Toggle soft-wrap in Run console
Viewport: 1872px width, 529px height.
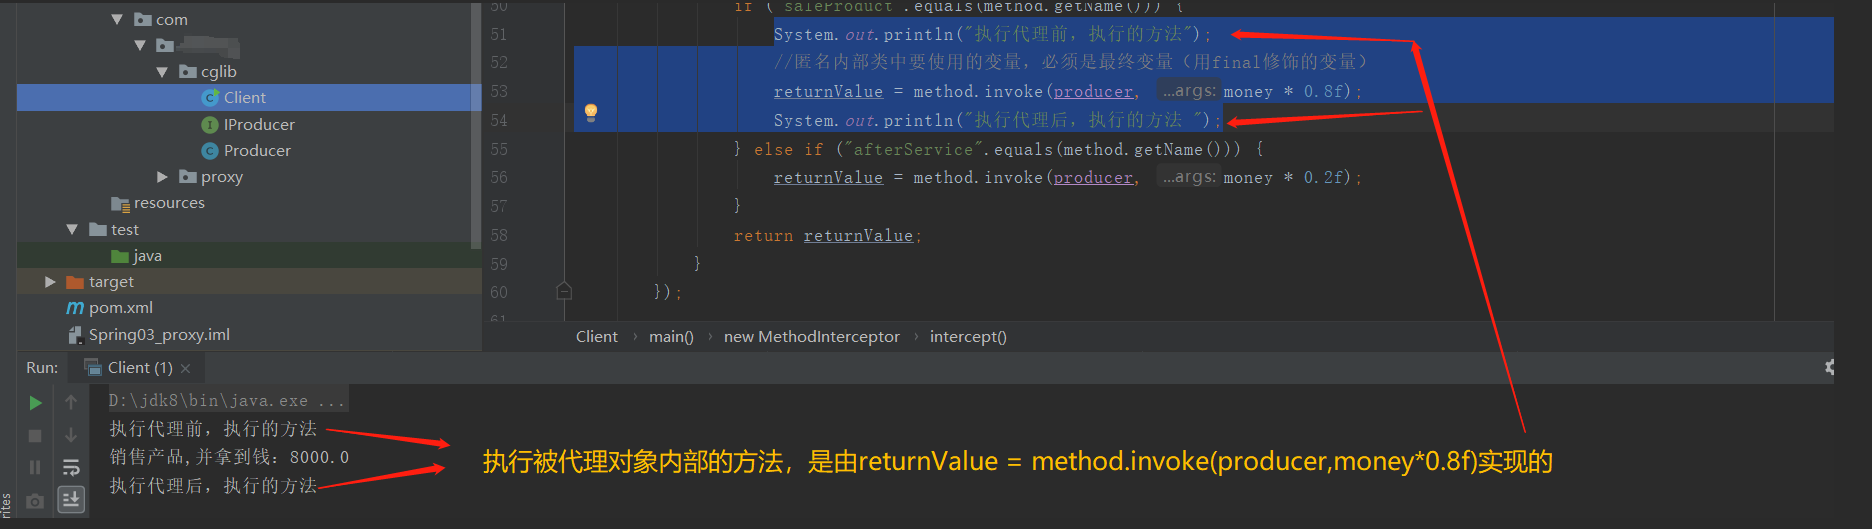coord(71,467)
